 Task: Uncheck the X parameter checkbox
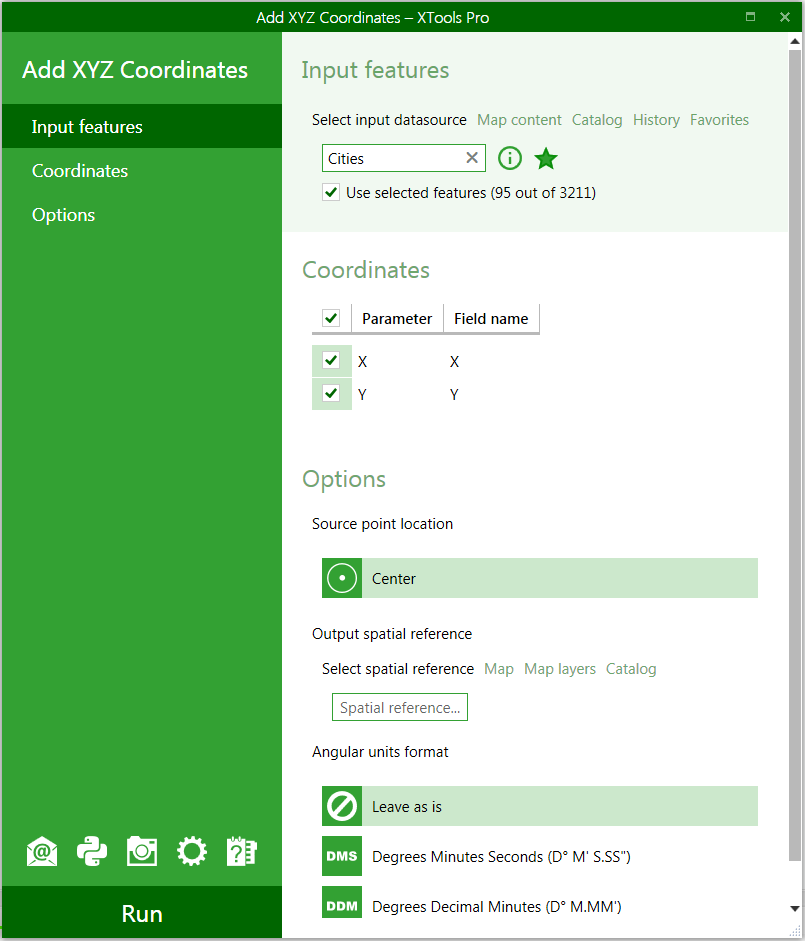click(x=331, y=361)
